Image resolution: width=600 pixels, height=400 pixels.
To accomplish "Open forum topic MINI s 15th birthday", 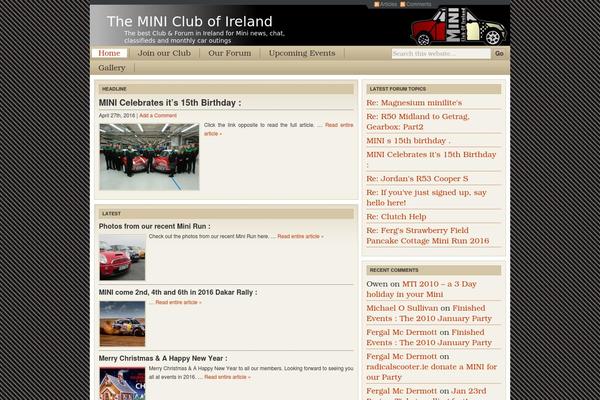I will pyautogui.click(x=408, y=141).
